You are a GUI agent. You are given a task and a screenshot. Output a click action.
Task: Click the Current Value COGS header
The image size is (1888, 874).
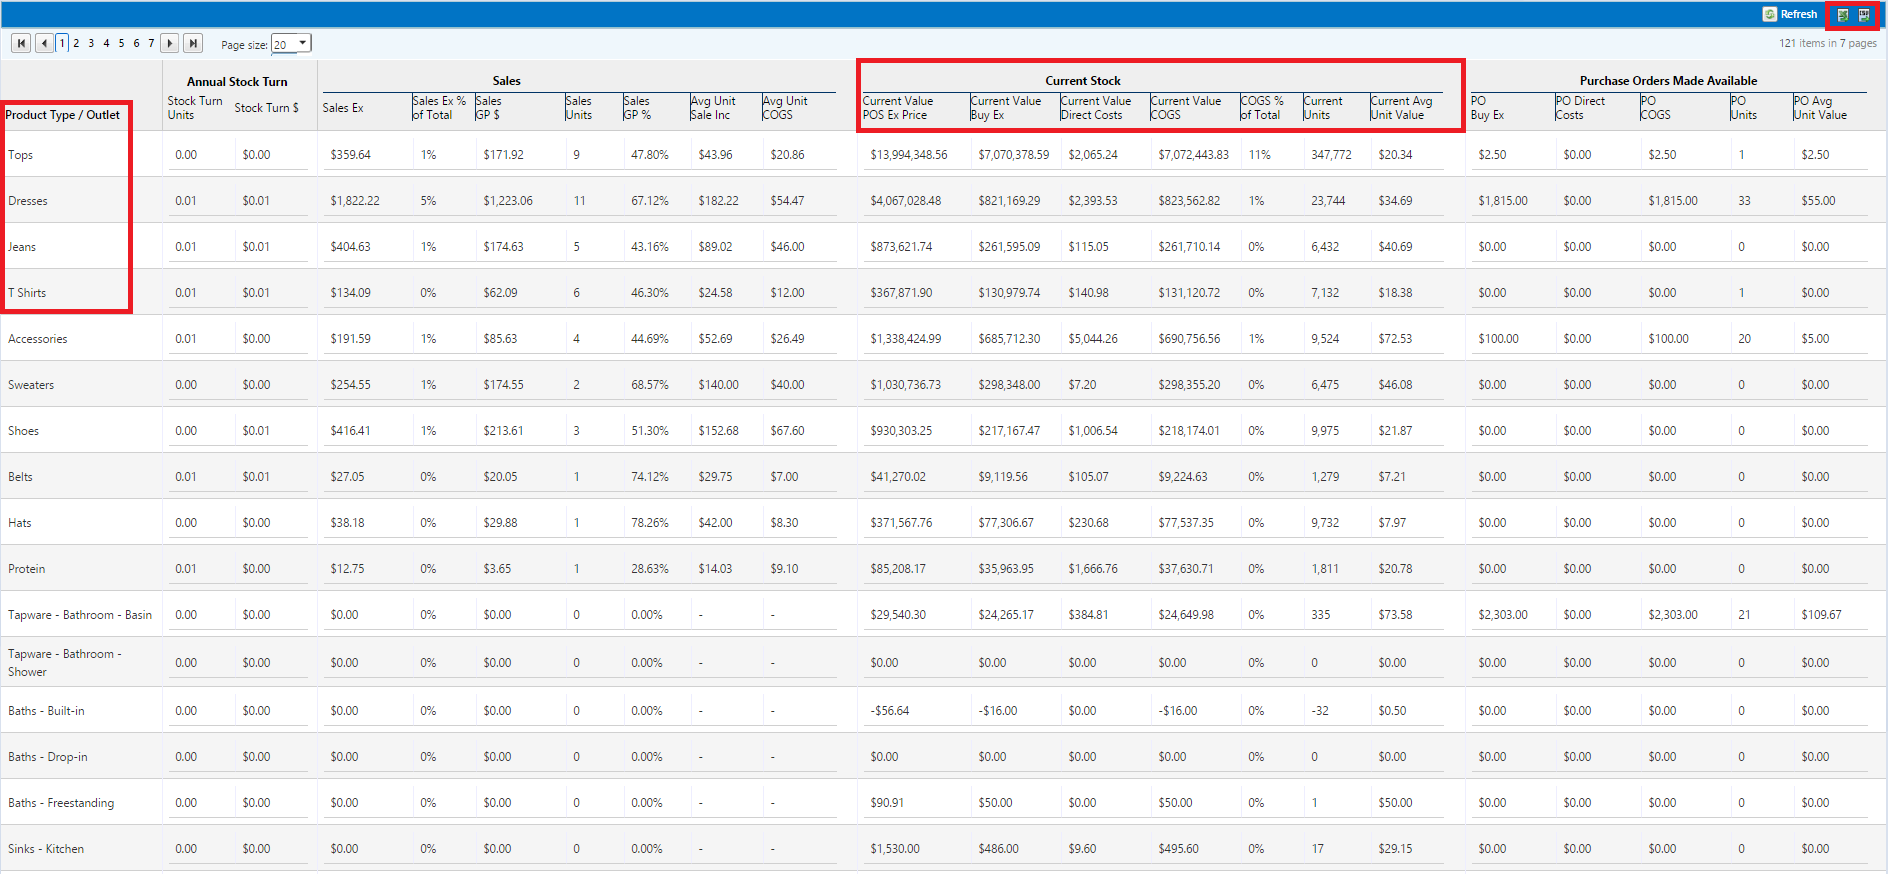[1186, 108]
